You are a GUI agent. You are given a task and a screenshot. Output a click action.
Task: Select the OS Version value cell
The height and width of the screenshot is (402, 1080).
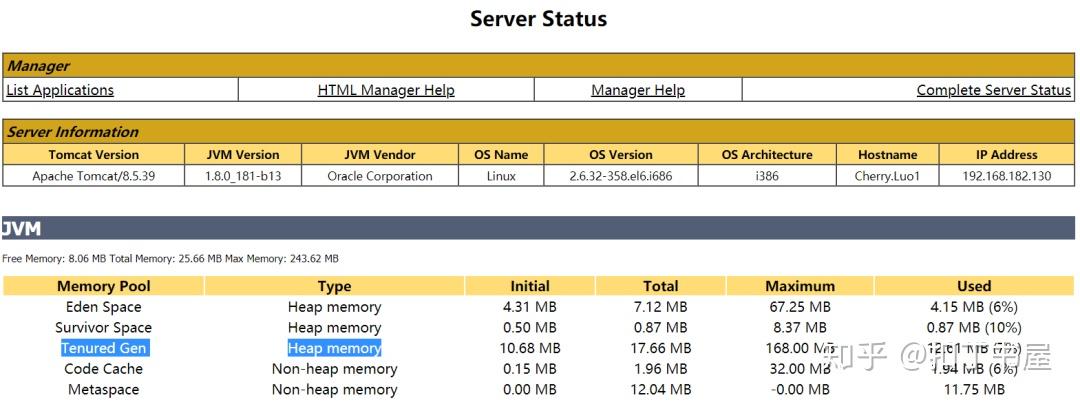pyautogui.click(x=621, y=176)
